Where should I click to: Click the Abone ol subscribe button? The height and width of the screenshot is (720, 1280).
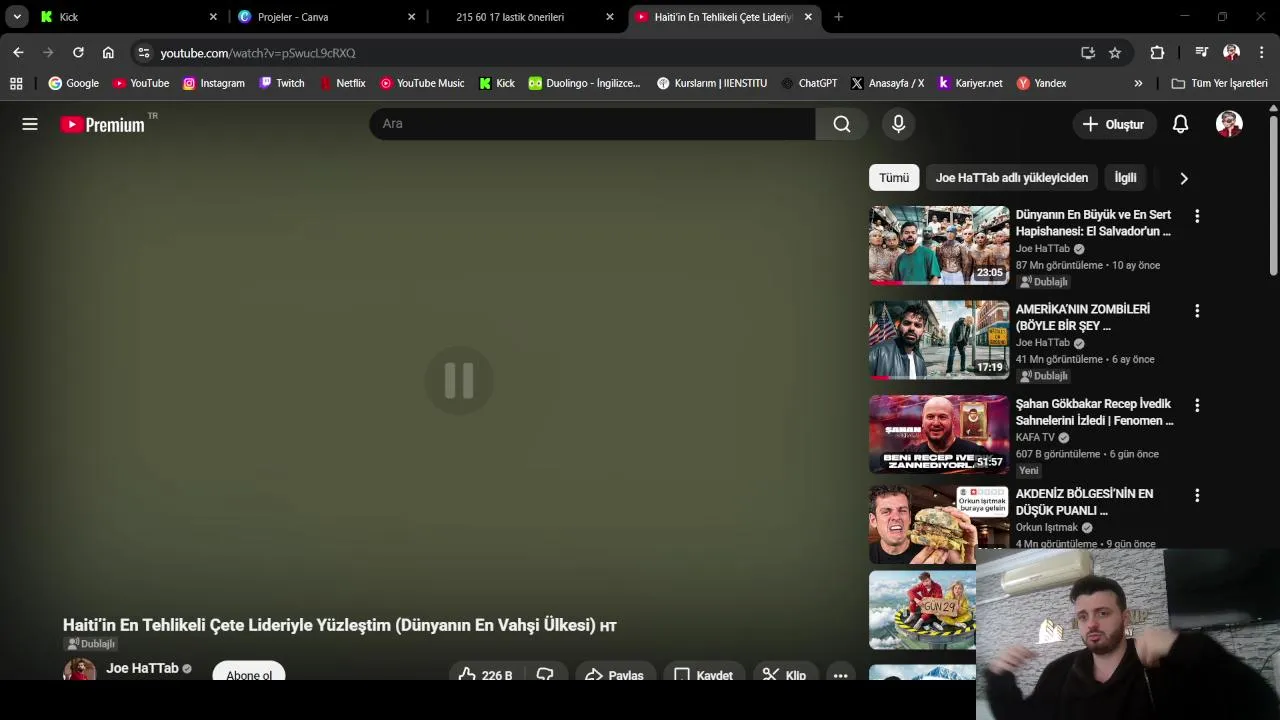(x=249, y=673)
